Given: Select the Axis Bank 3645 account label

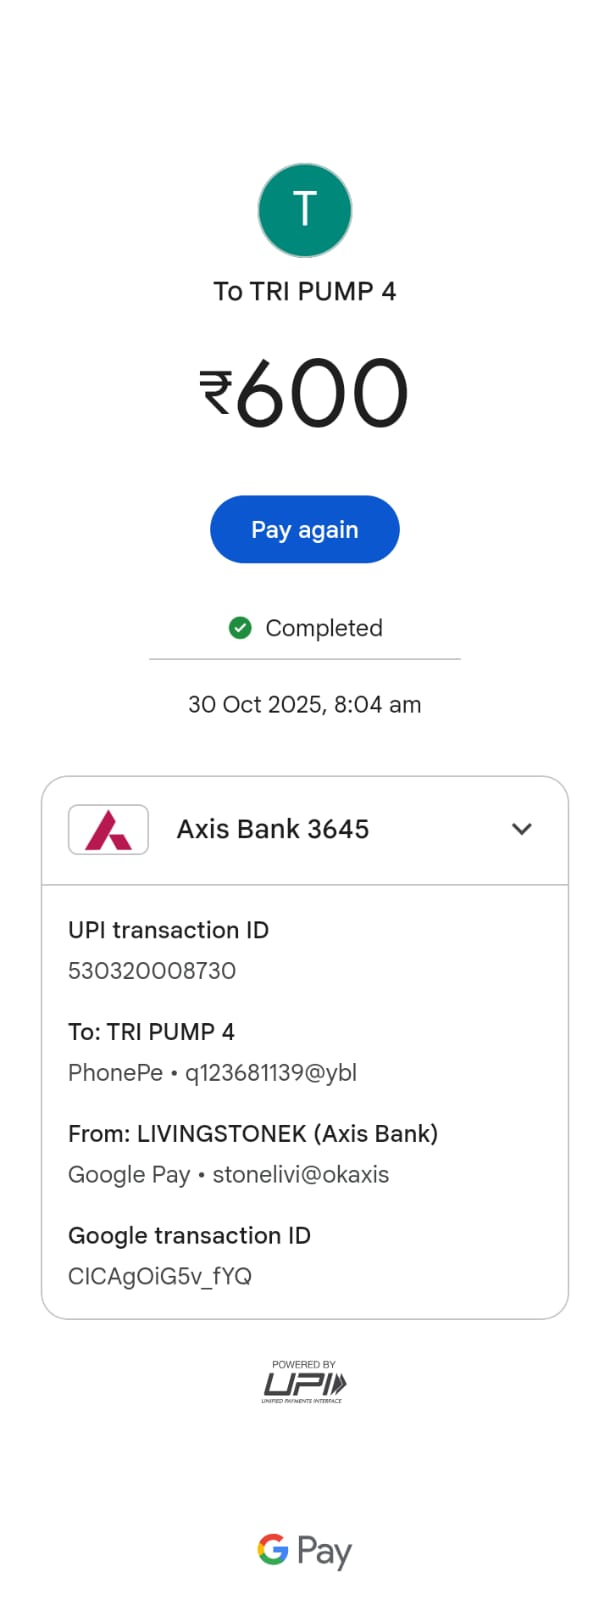Looking at the screenshot, I should tap(273, 829).
